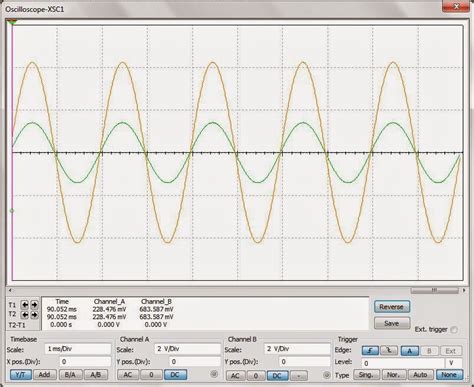Click right arrow of horizontal scrollbar
This screenshot has height=387, width=474.
(464, 290)
